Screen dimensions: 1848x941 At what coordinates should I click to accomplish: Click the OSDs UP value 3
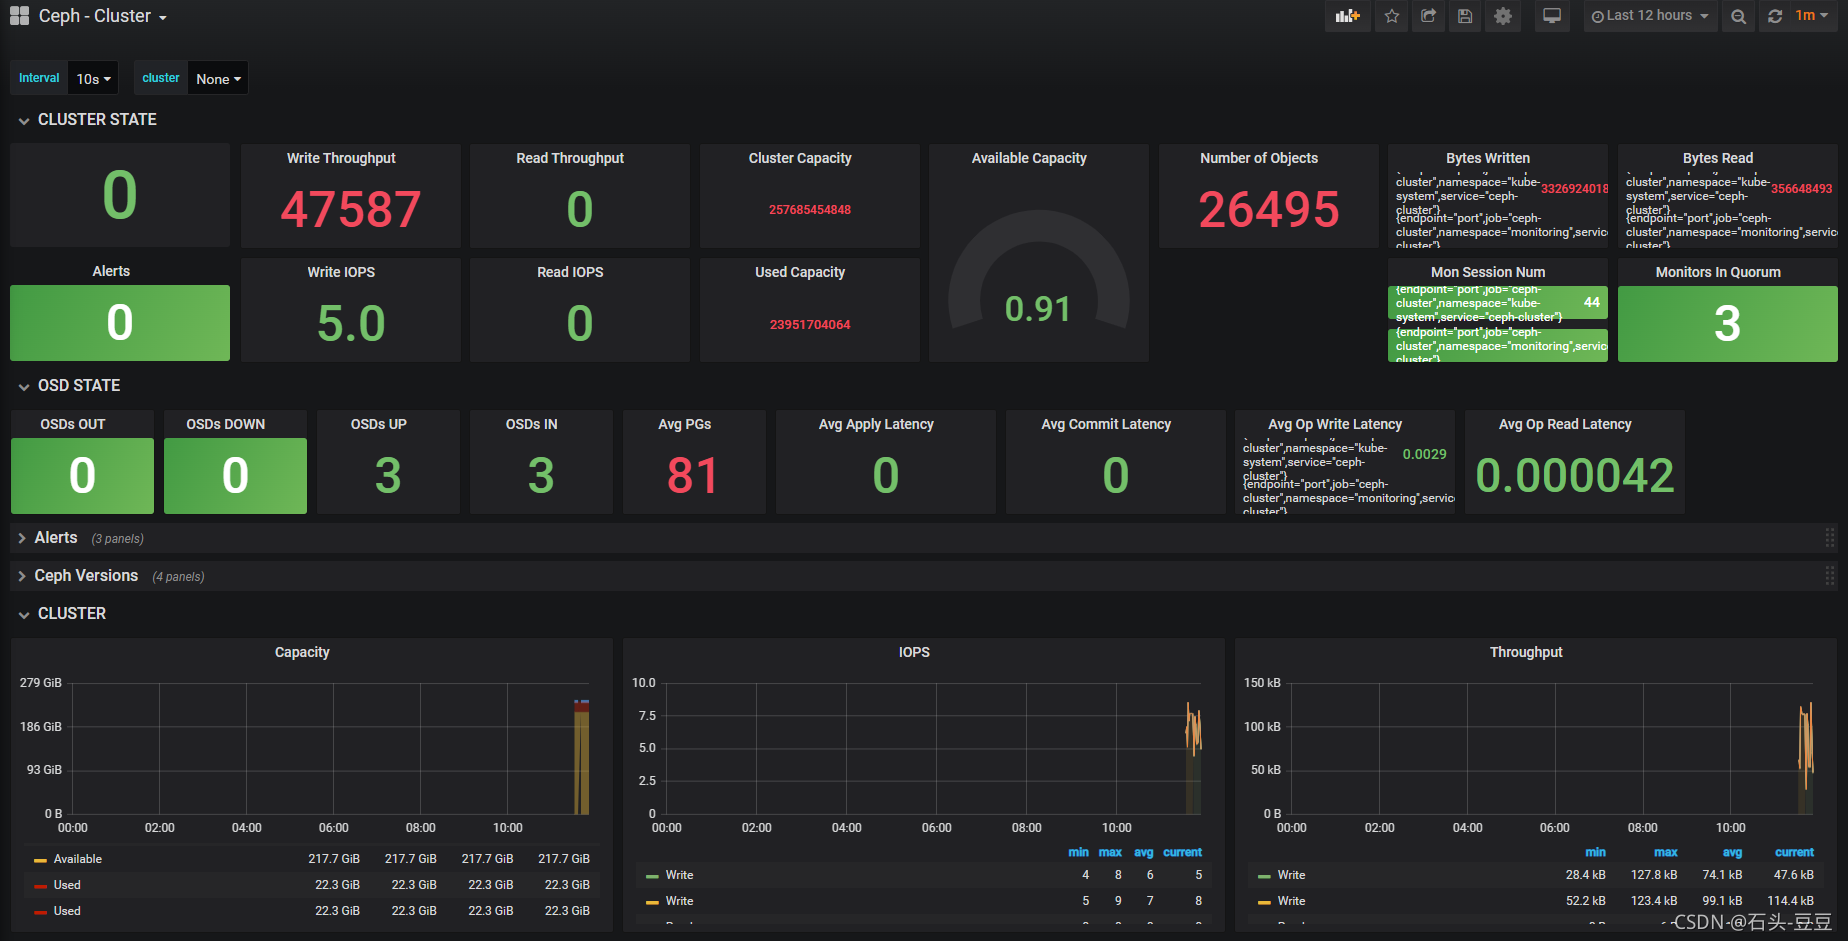(x=388, y=476)
